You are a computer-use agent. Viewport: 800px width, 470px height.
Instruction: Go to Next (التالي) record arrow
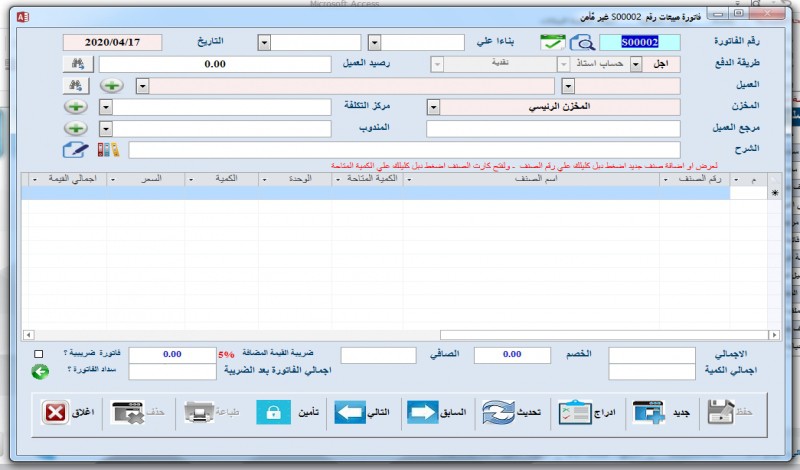point(350,412)
